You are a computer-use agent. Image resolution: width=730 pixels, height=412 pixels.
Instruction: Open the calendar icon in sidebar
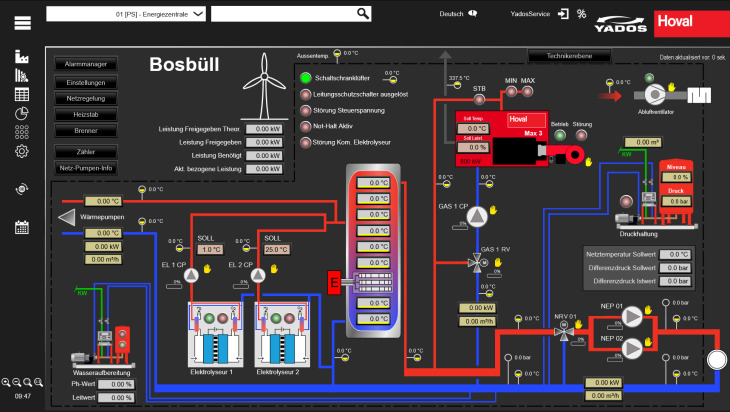pos(22,227)
